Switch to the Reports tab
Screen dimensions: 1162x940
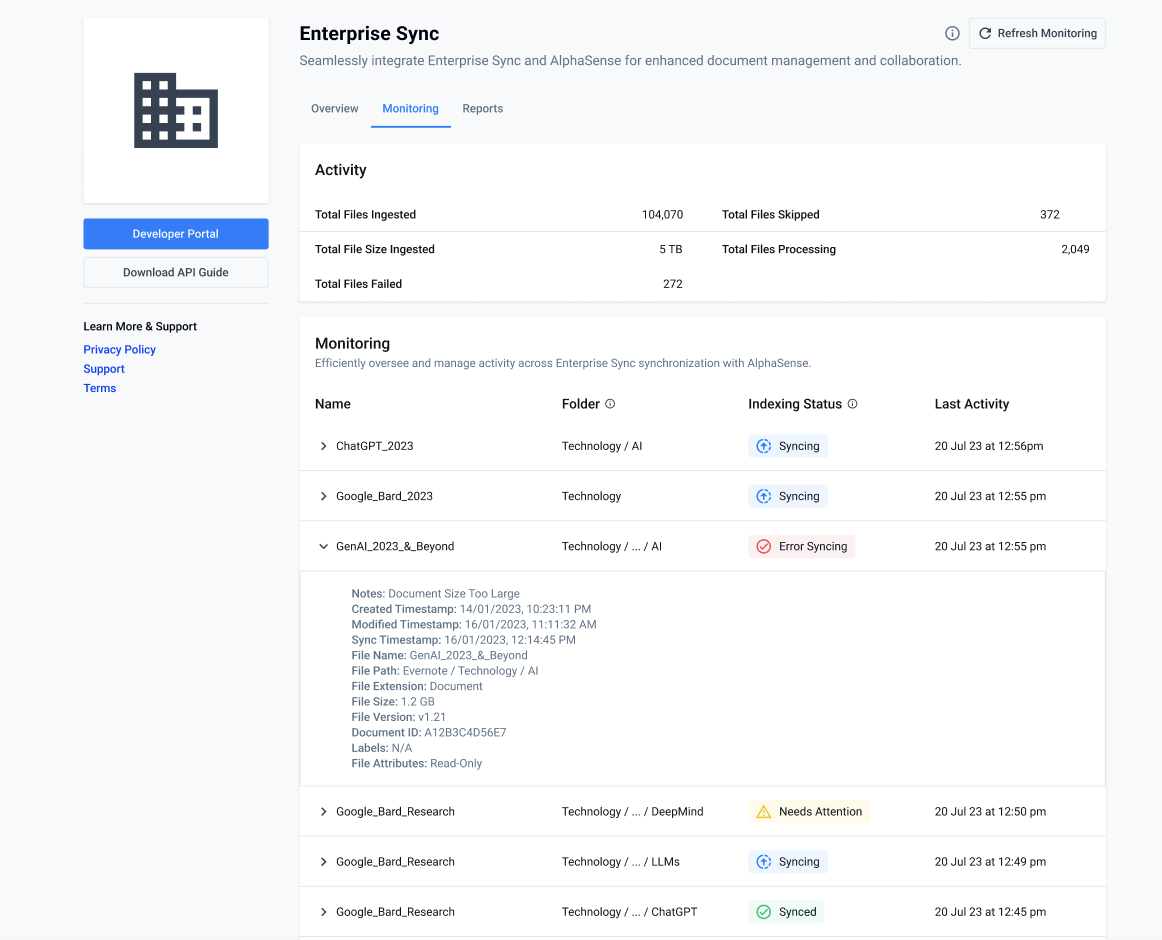pos(482,108)
